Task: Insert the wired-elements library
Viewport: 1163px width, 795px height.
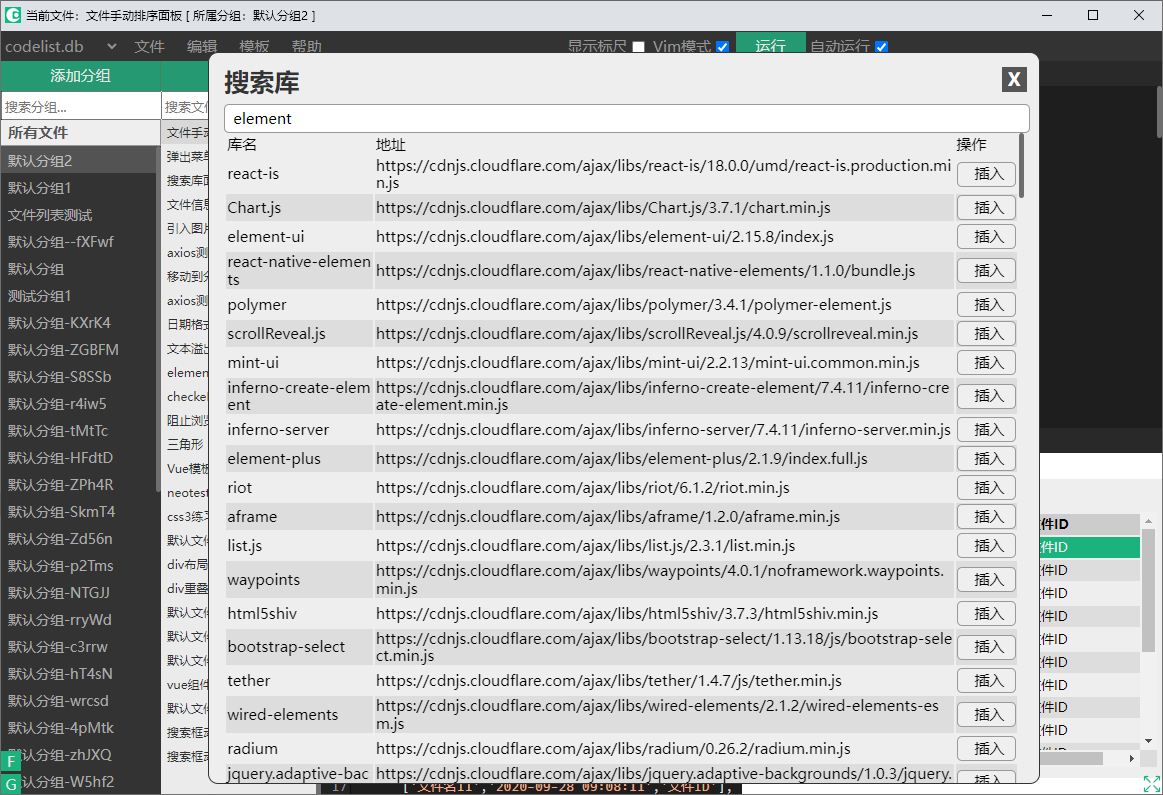Action: pos(986,714)
